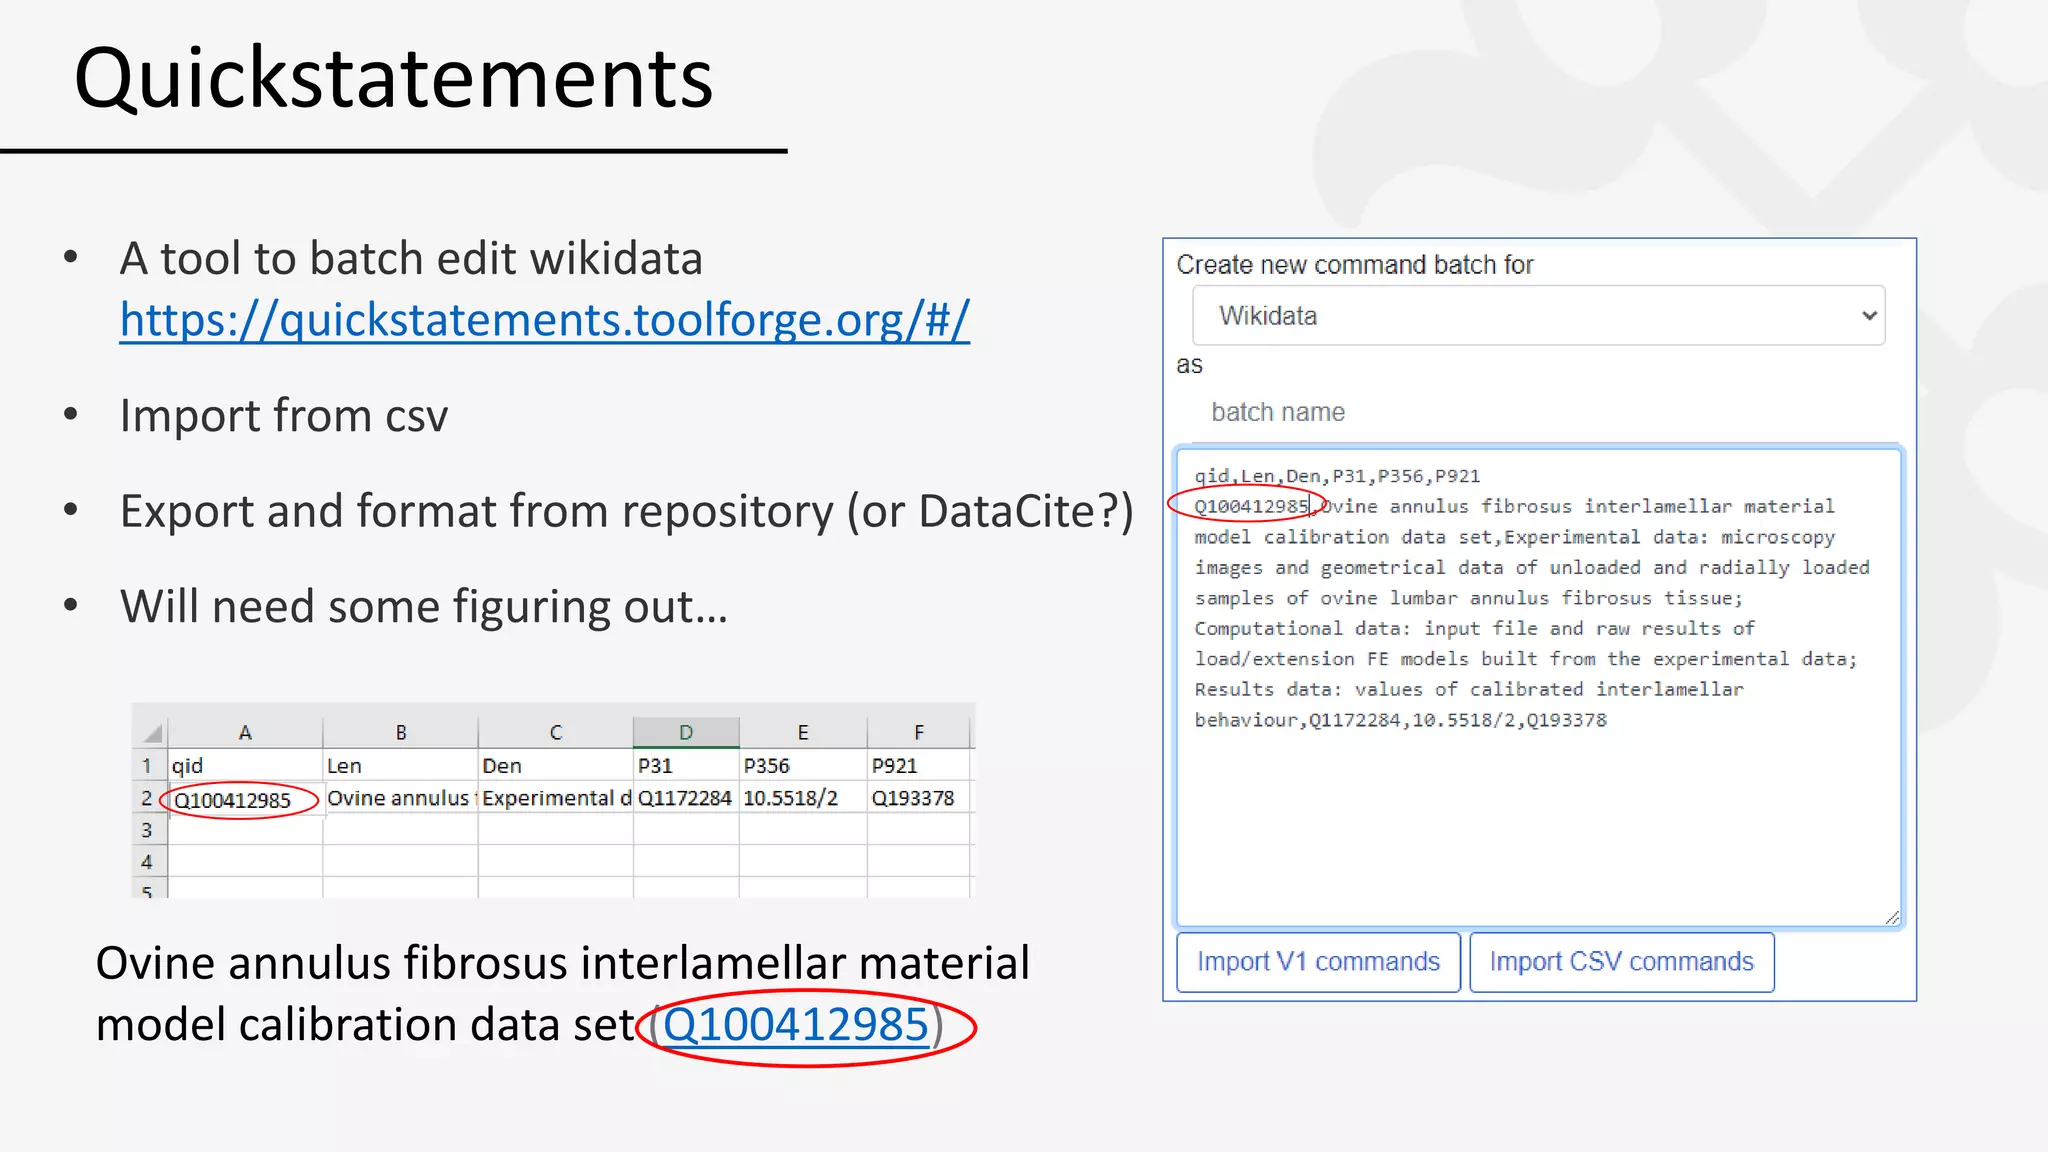The image size is (2048, 1152).
Task: Click the Import CSV commands button
Action: coord(1621,962)
